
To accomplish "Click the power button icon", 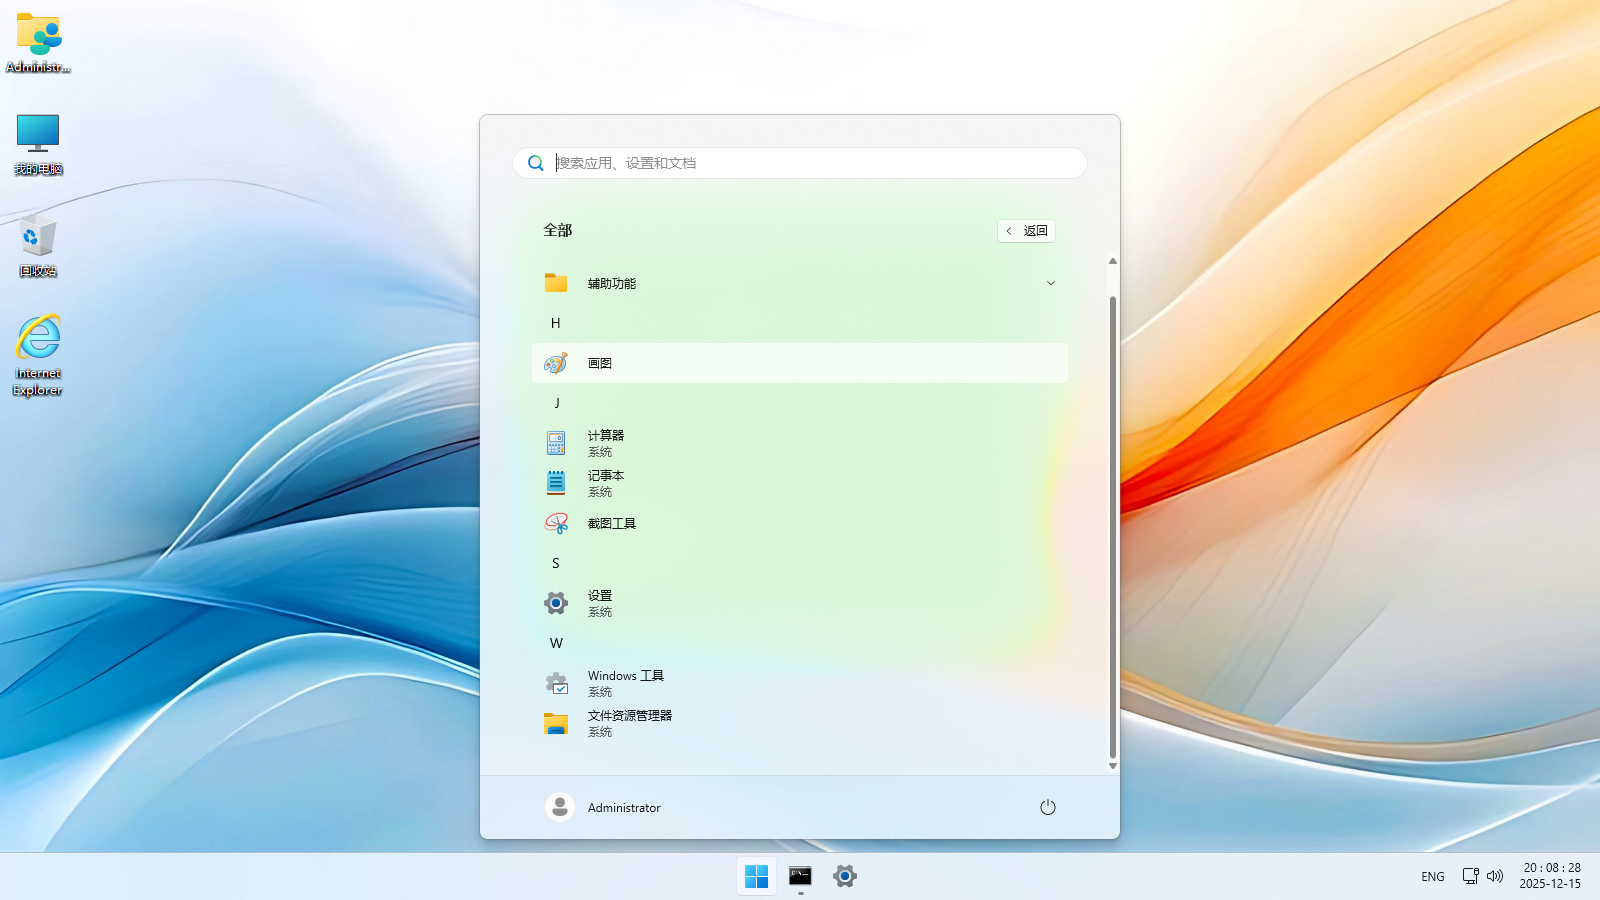I will tap(1047, 807).
